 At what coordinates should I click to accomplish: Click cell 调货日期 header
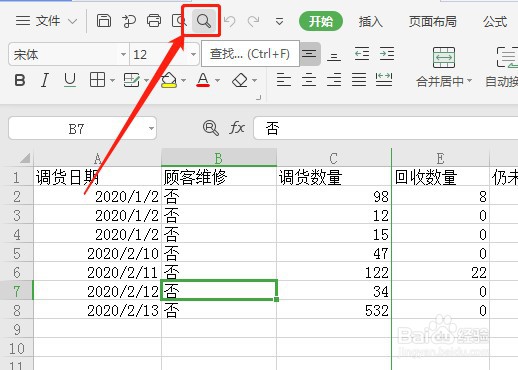click(x=97, y=177)
